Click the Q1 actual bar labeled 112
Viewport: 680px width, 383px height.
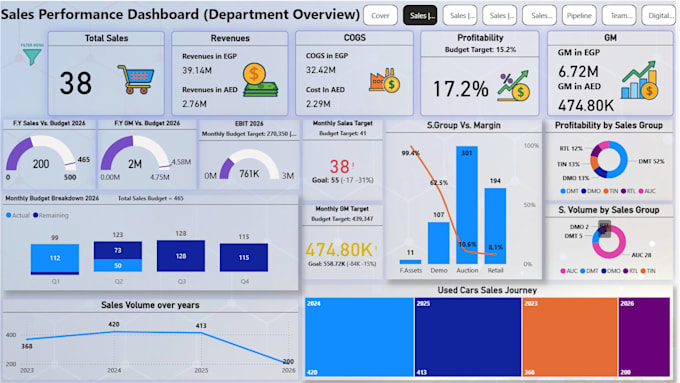pyautogui.click(x=55, y=258)
